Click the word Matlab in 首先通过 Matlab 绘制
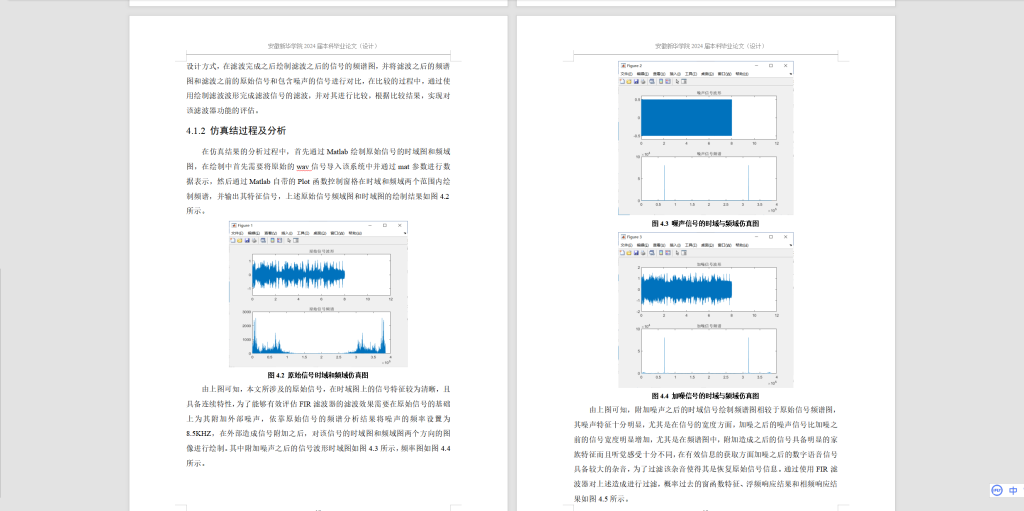 pyautogui.click(x=338, y=150)
